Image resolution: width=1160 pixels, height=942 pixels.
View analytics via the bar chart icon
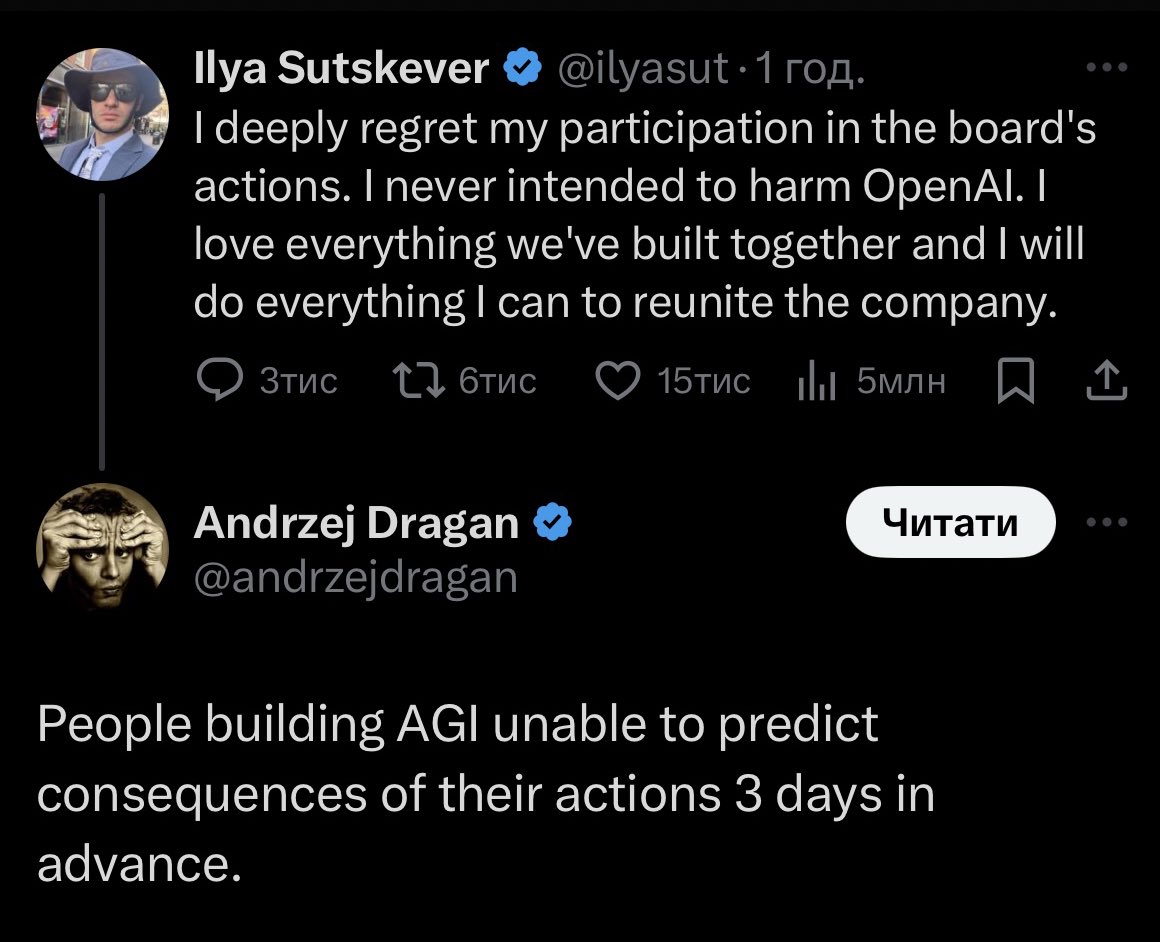(816, 380)
